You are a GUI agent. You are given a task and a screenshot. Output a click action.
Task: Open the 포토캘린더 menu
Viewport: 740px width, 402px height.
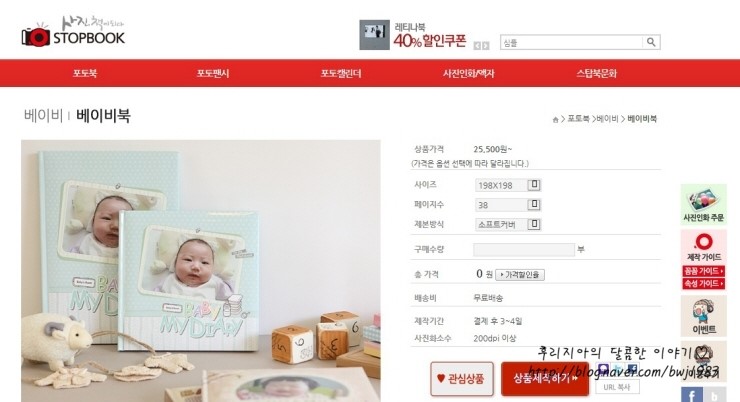(341, 73)
